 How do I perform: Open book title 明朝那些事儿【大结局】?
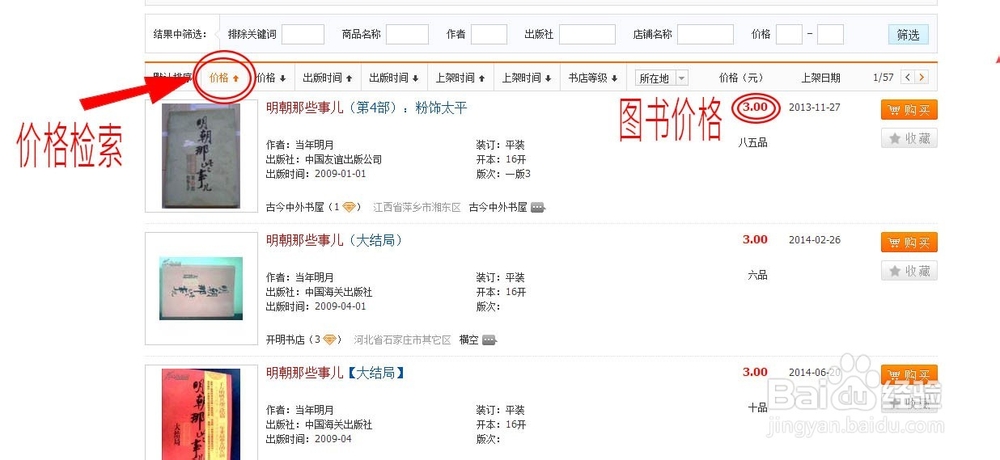[x=335, y=373]
